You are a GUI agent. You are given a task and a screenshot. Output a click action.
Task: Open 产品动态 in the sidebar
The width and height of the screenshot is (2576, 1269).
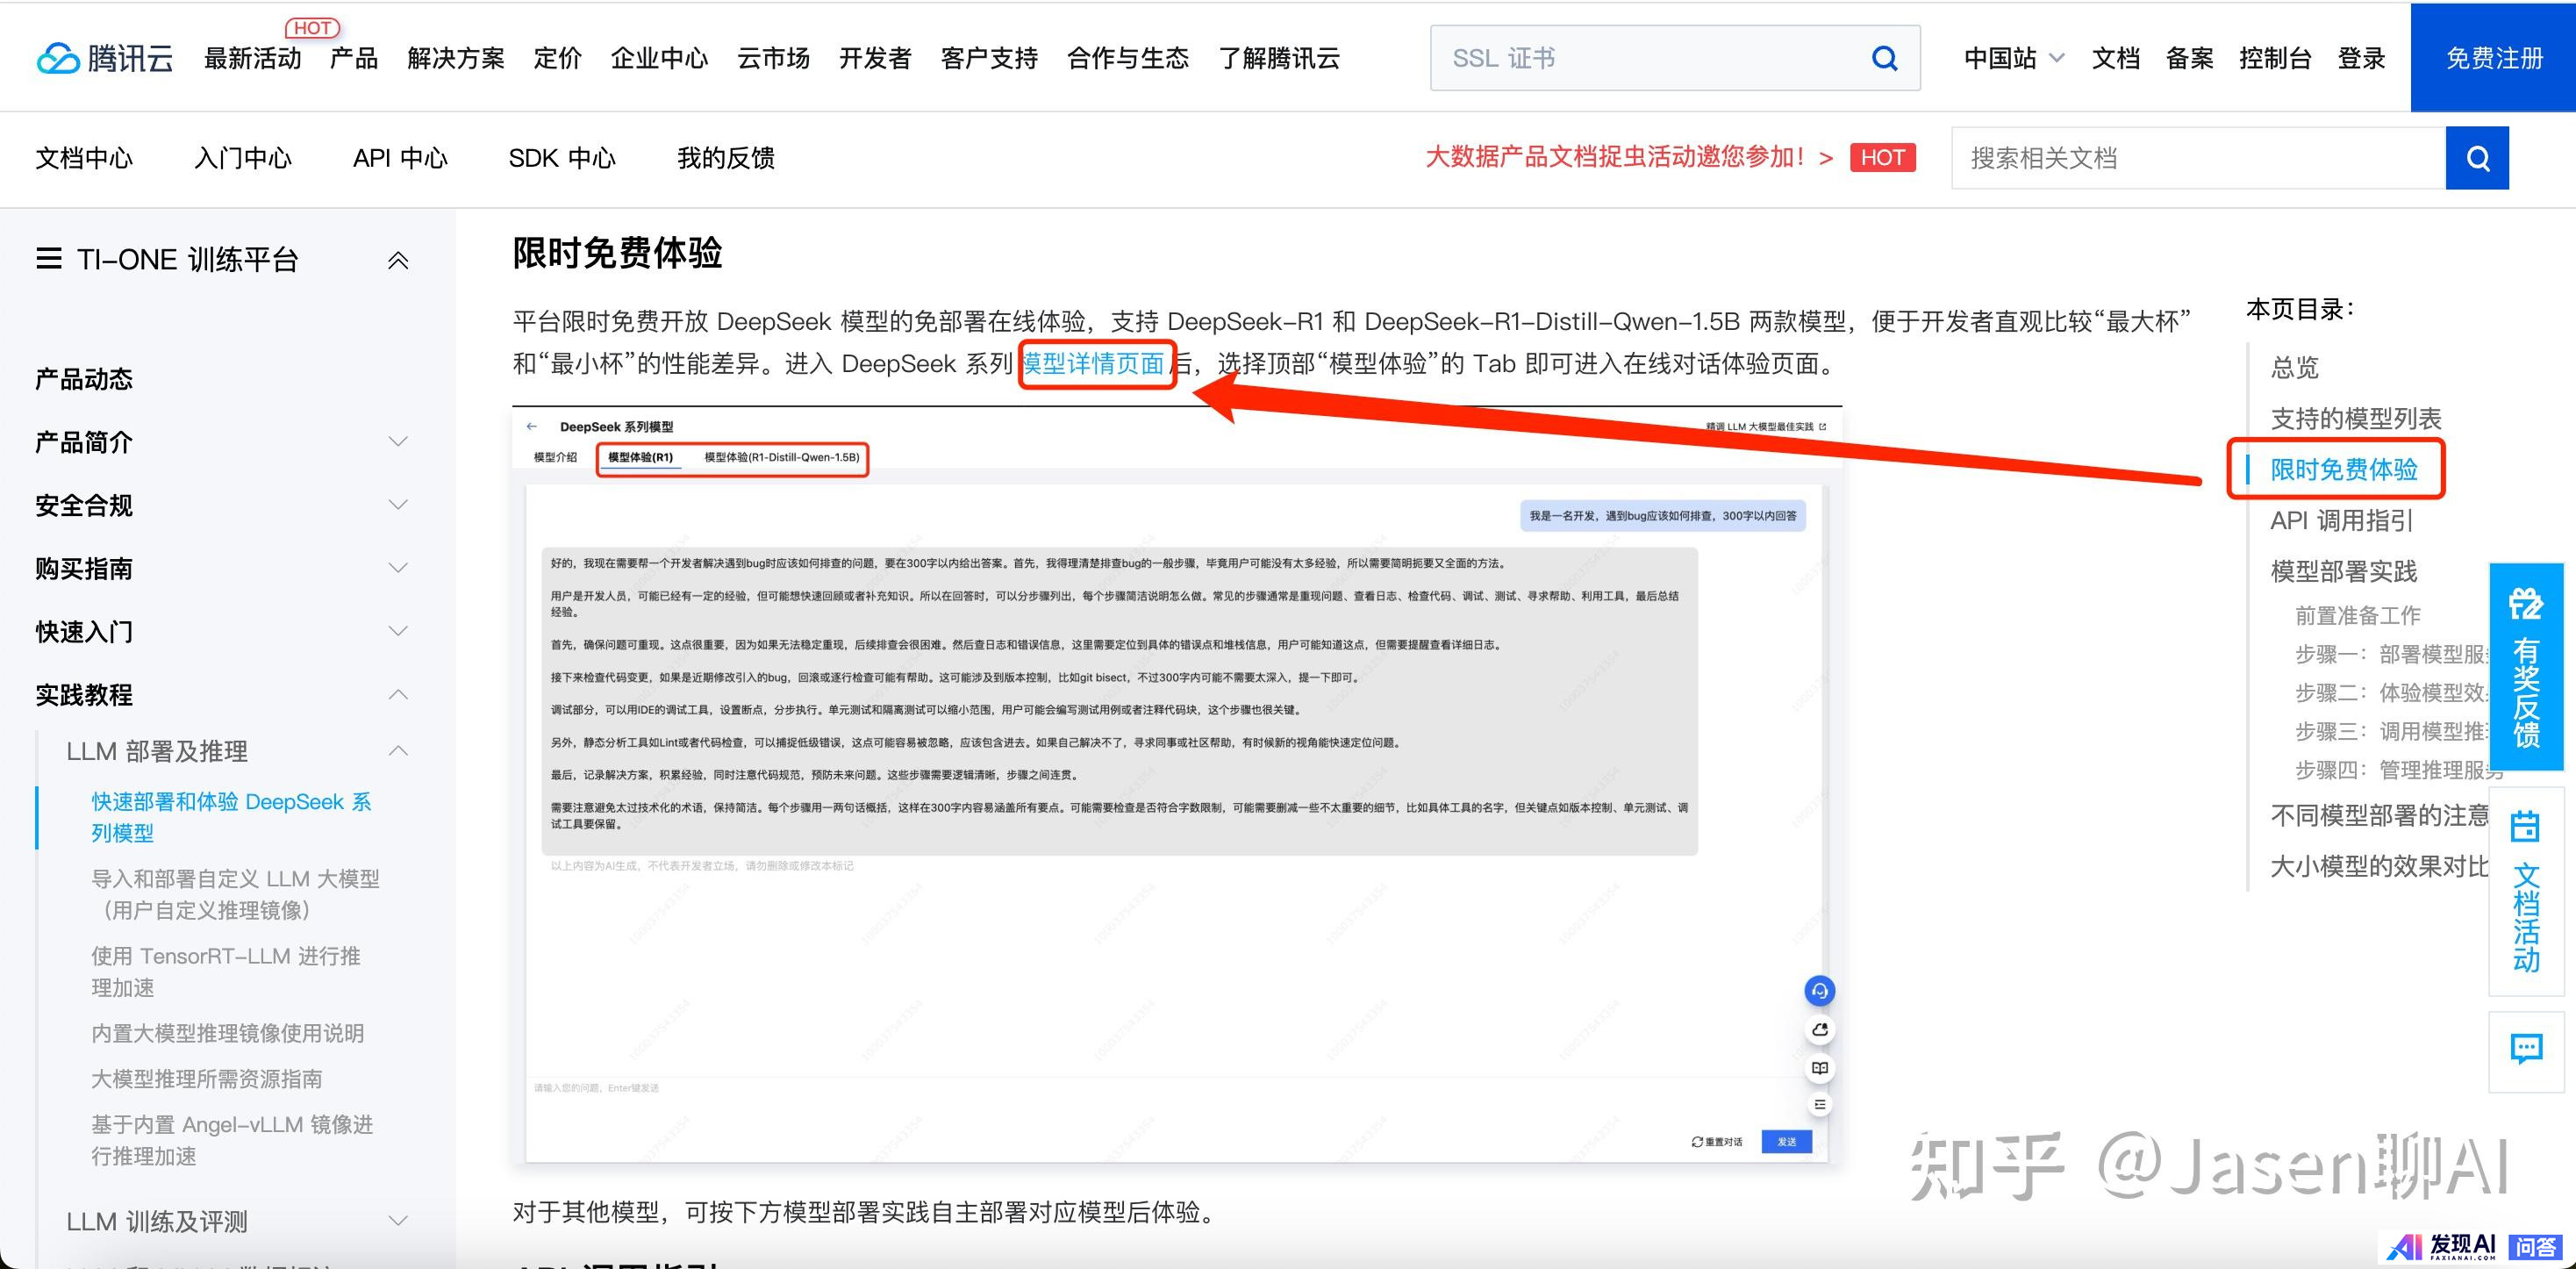[84, 379]
